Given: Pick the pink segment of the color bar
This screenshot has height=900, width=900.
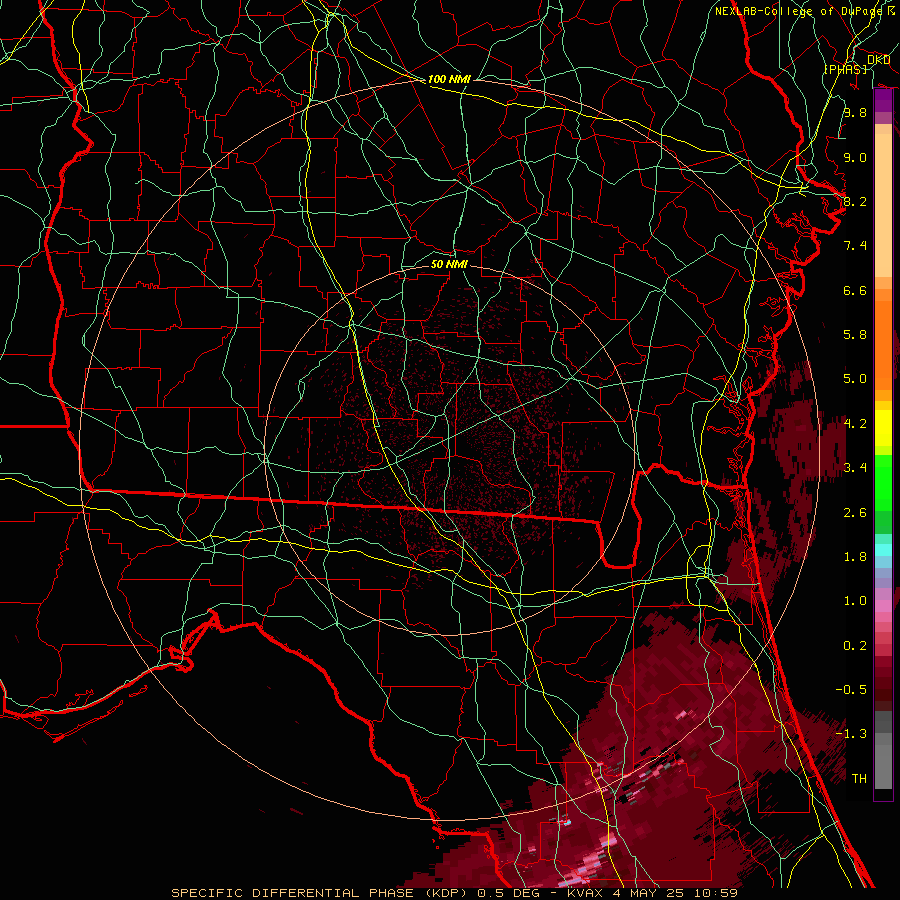Looking at the screenshot, I should click(x=883, y=606).
